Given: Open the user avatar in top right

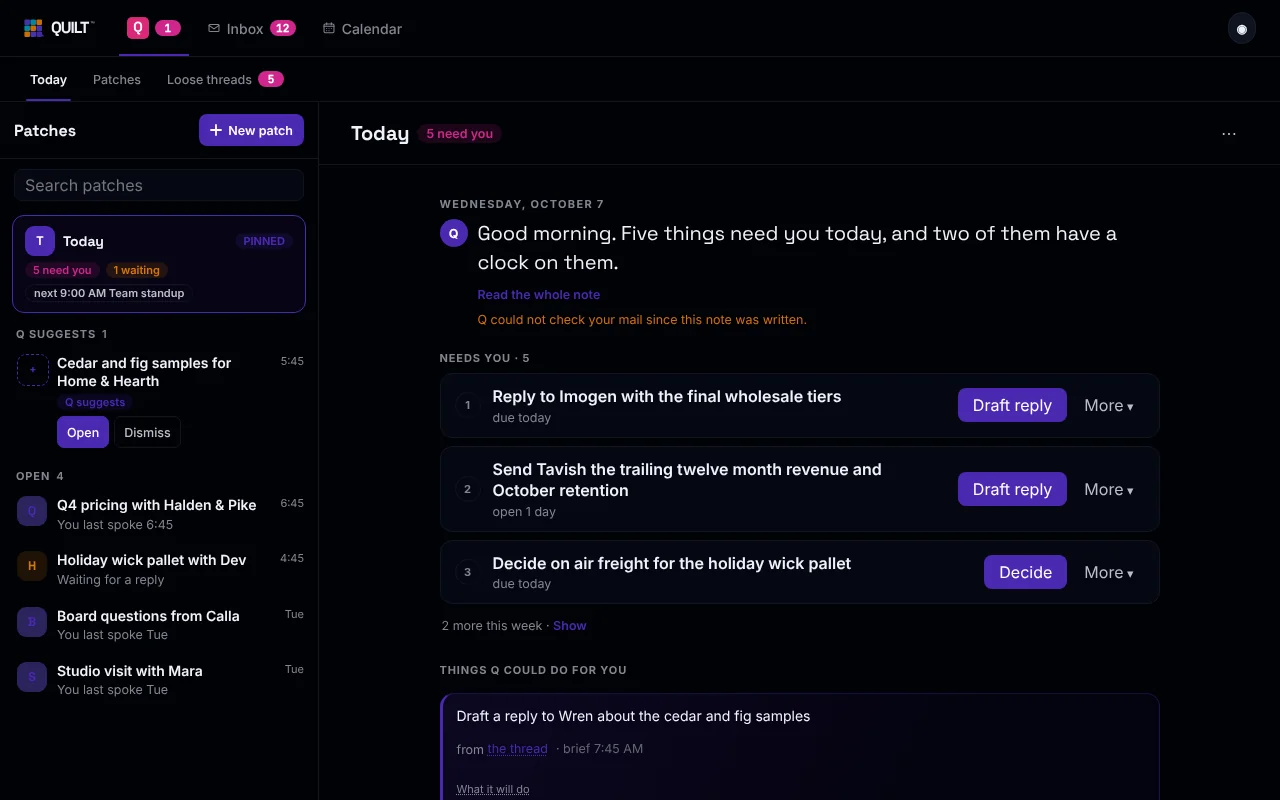Looking at the screenshot, I should point(1242,29).
